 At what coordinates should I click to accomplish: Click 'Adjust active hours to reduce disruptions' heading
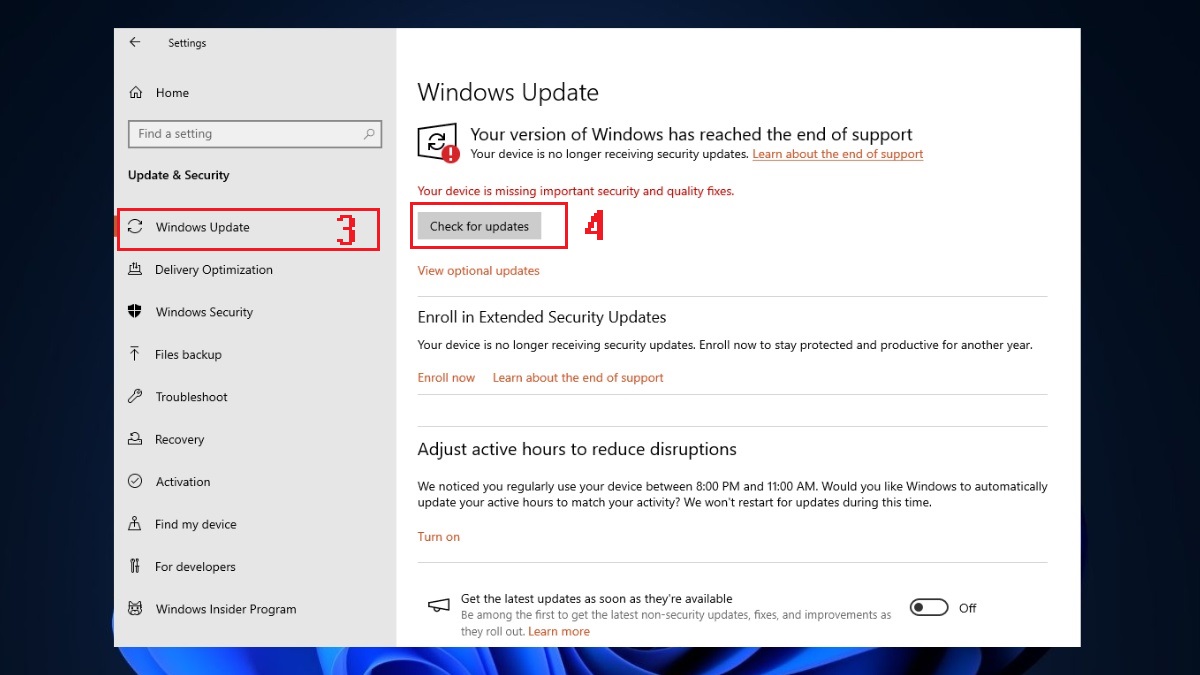click(x=577, y=449)
